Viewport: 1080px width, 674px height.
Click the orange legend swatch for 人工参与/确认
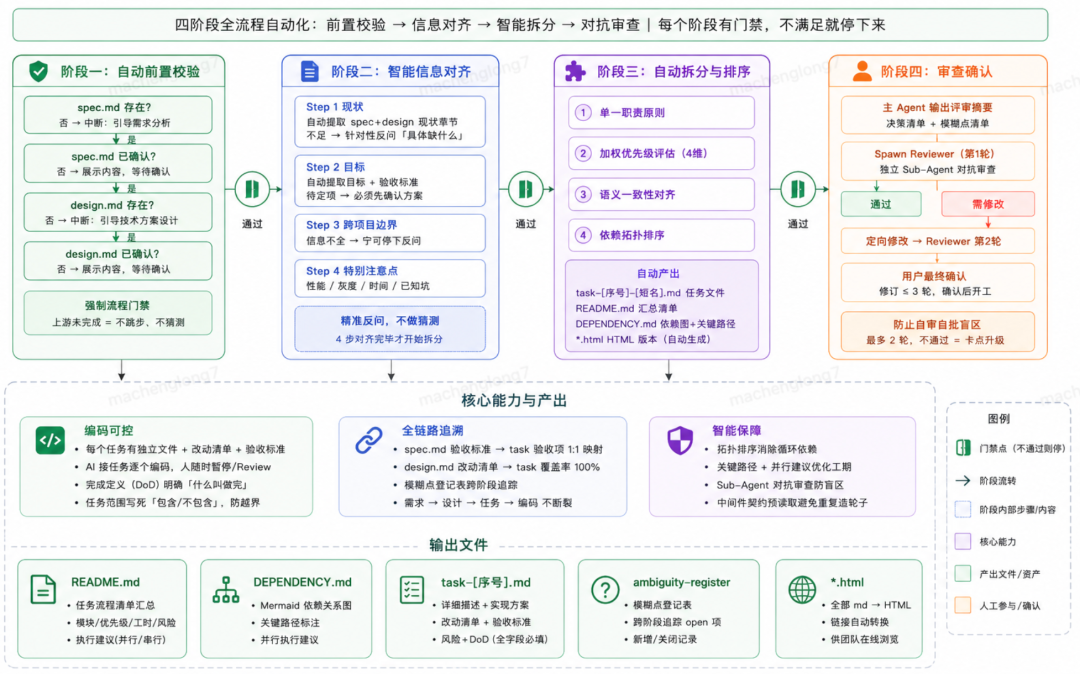963,605
